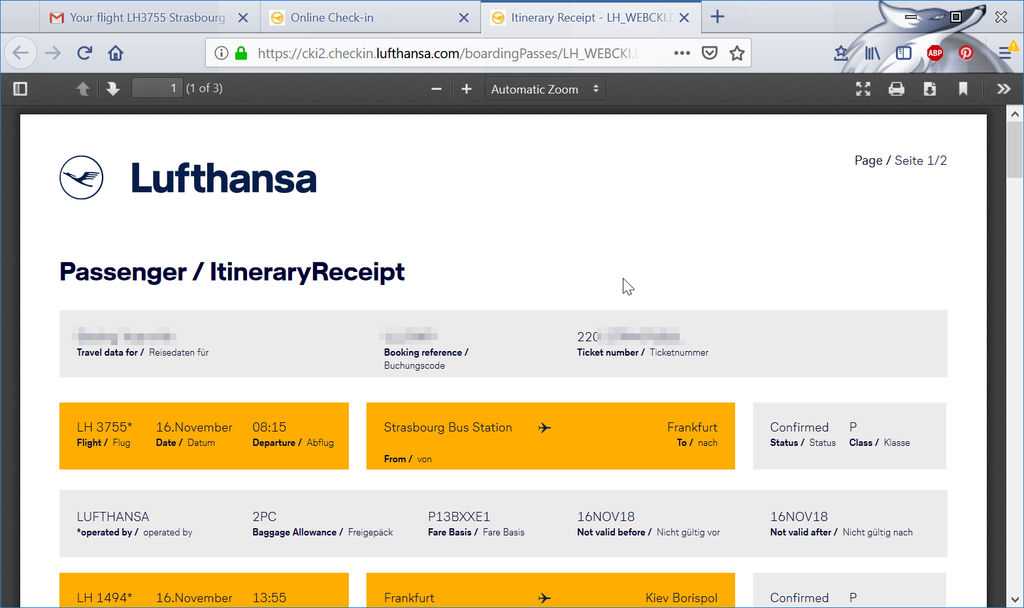
Task: Go to the previous PDF page
Action: [82, 89]
